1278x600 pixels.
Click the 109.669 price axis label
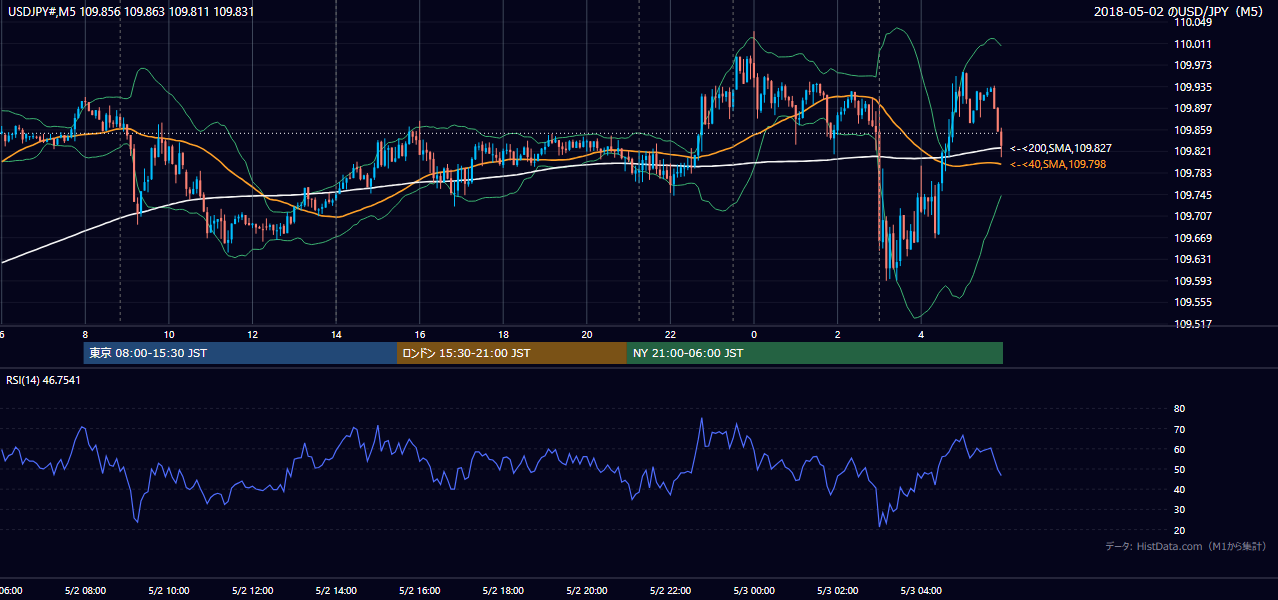click(1194, 238)
